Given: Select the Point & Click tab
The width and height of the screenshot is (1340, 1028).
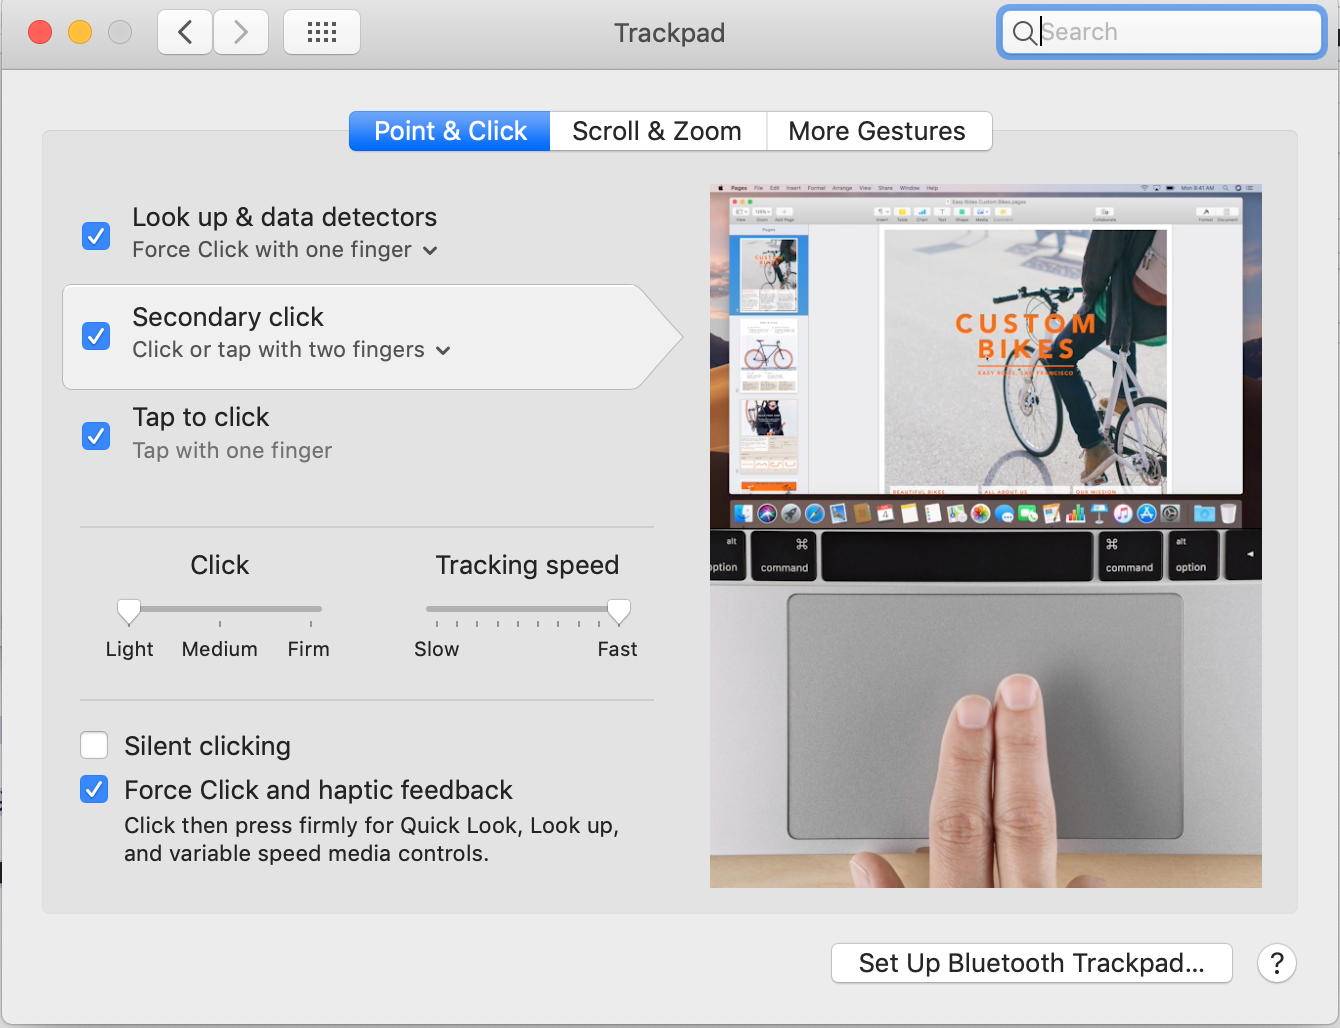Looking at the screenshot, I should click(449, 131).
